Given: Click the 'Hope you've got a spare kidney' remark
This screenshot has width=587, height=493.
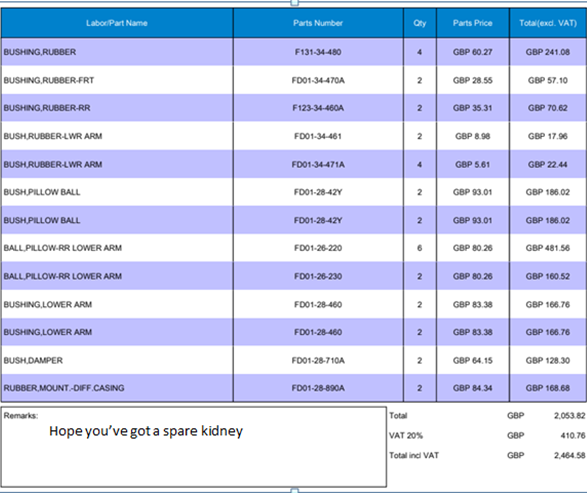Looking at the screenshot, I should (146, 431).
